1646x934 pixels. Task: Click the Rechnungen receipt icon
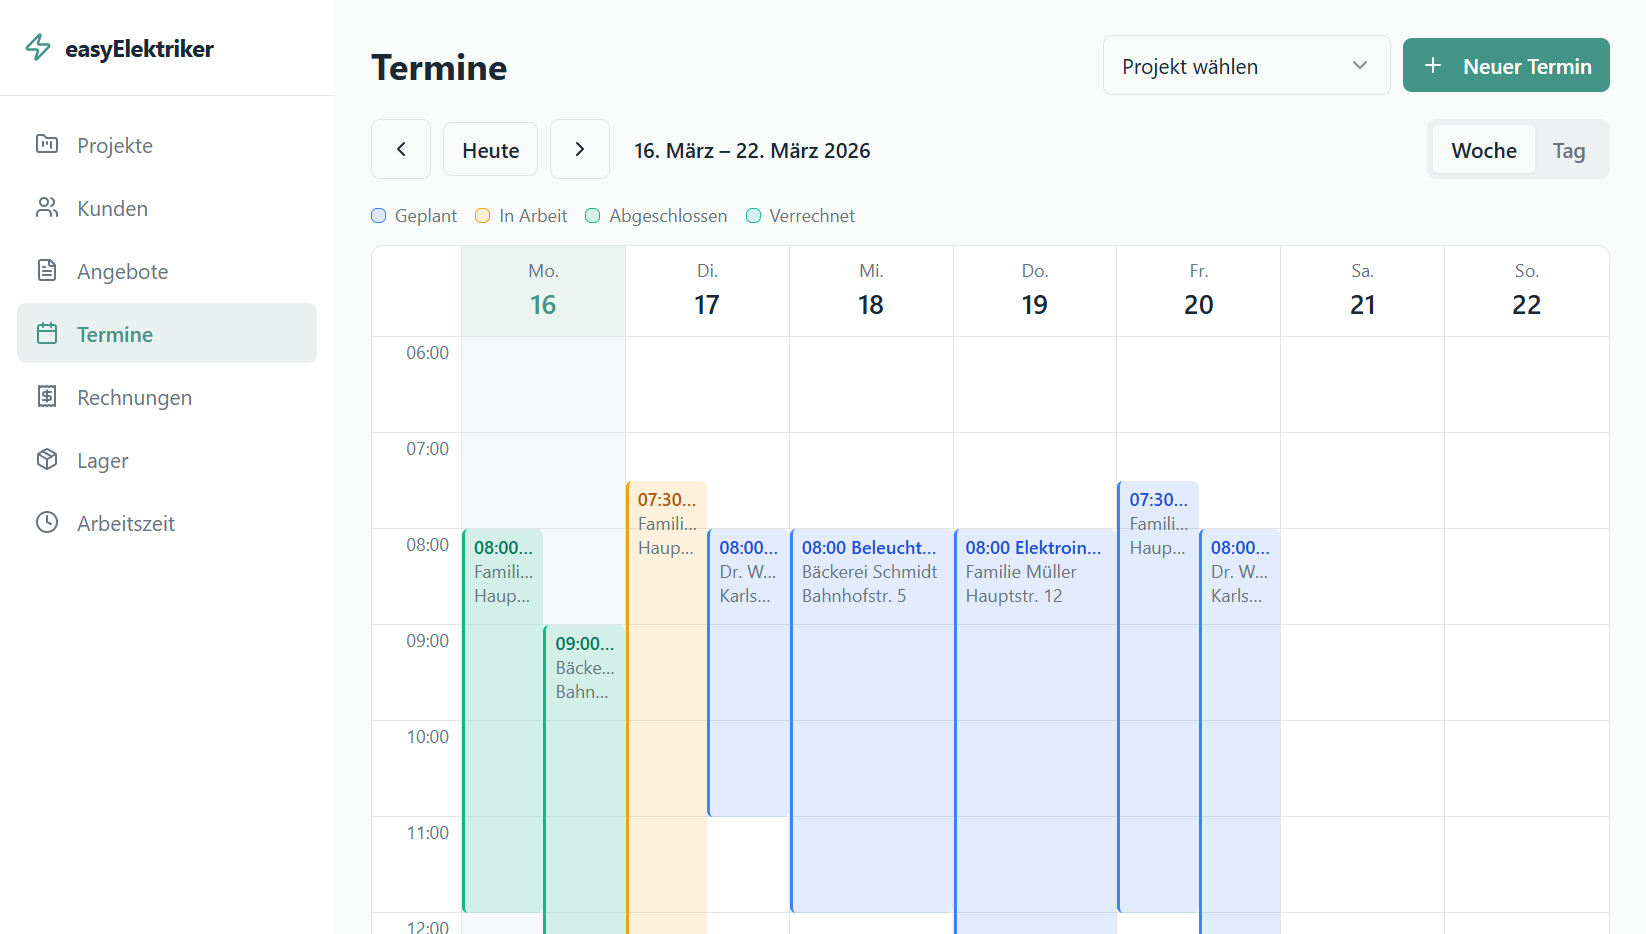[47, 396]
